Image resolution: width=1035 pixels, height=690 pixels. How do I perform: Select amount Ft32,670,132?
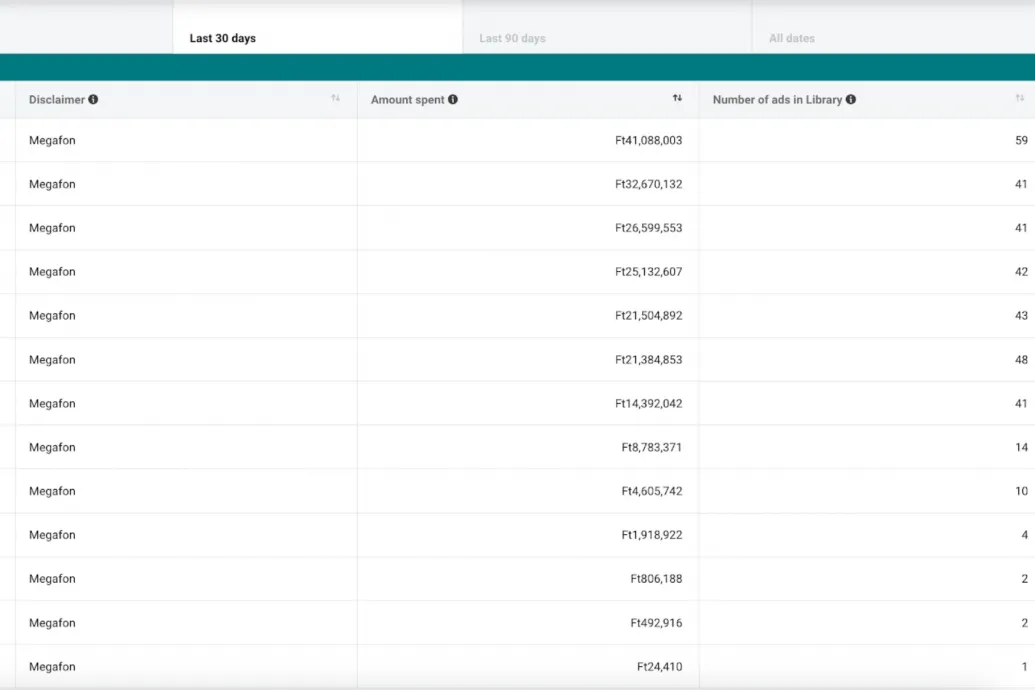(x=648, y=184)
